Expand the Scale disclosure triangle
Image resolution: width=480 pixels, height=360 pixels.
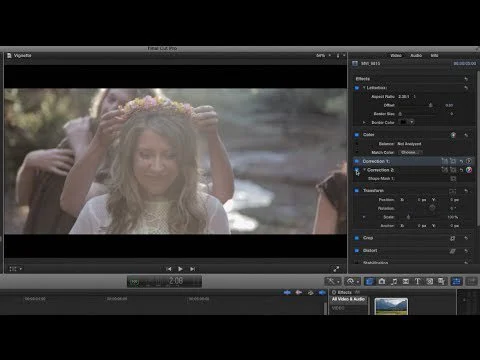(364, 217)
